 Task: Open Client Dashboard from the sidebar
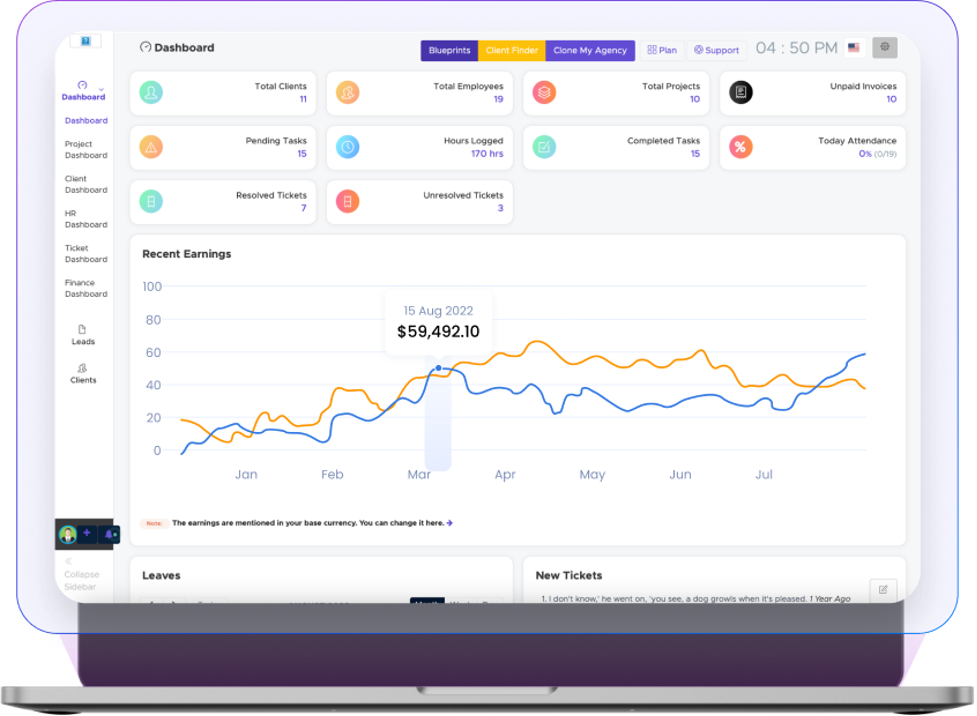[86, 184]
